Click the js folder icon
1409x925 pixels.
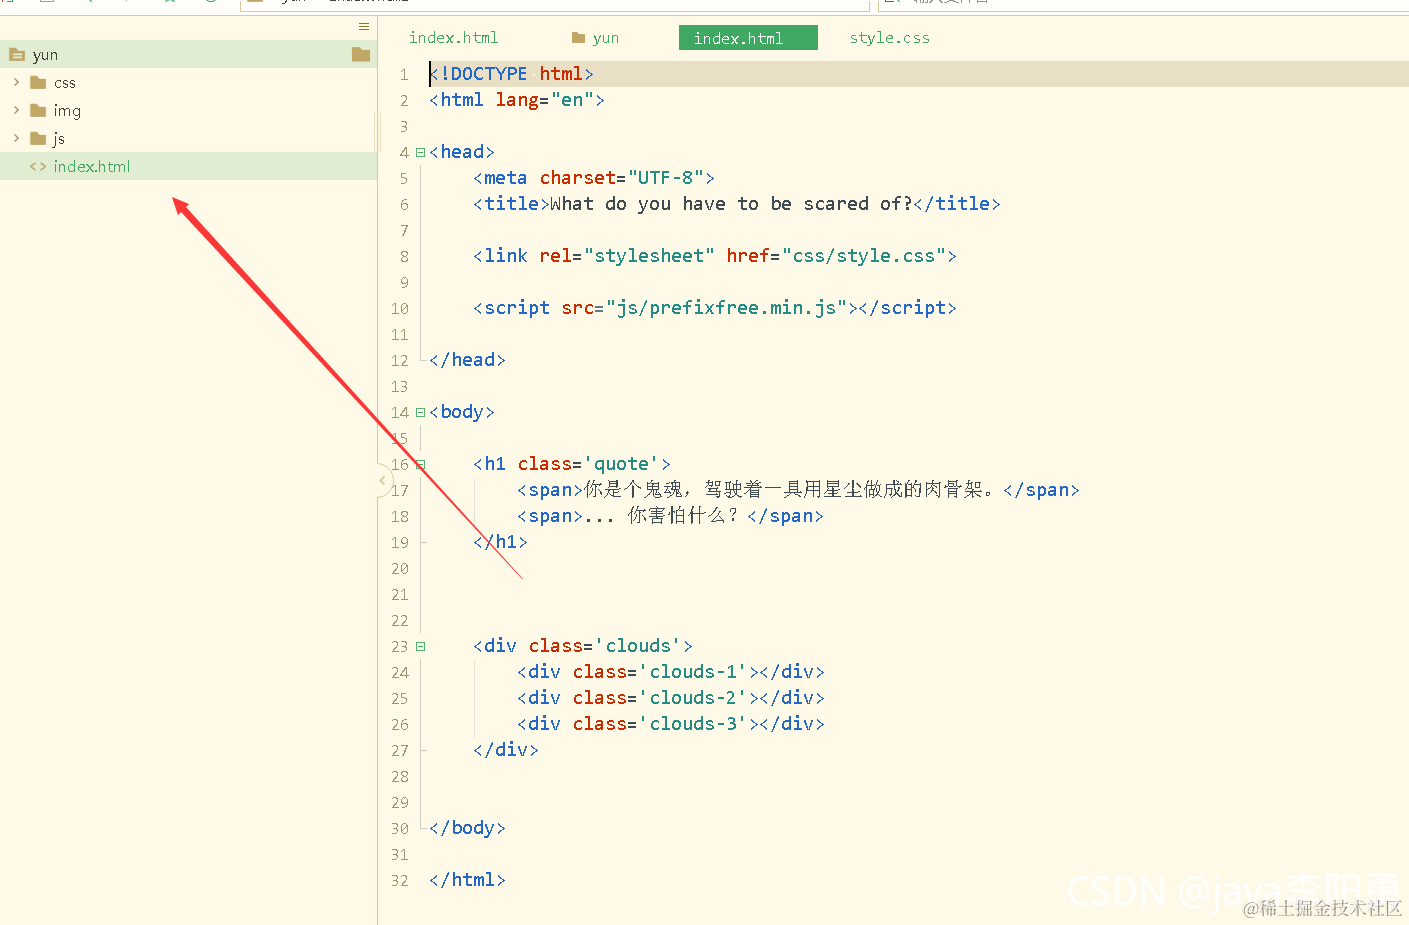[38, 139]
